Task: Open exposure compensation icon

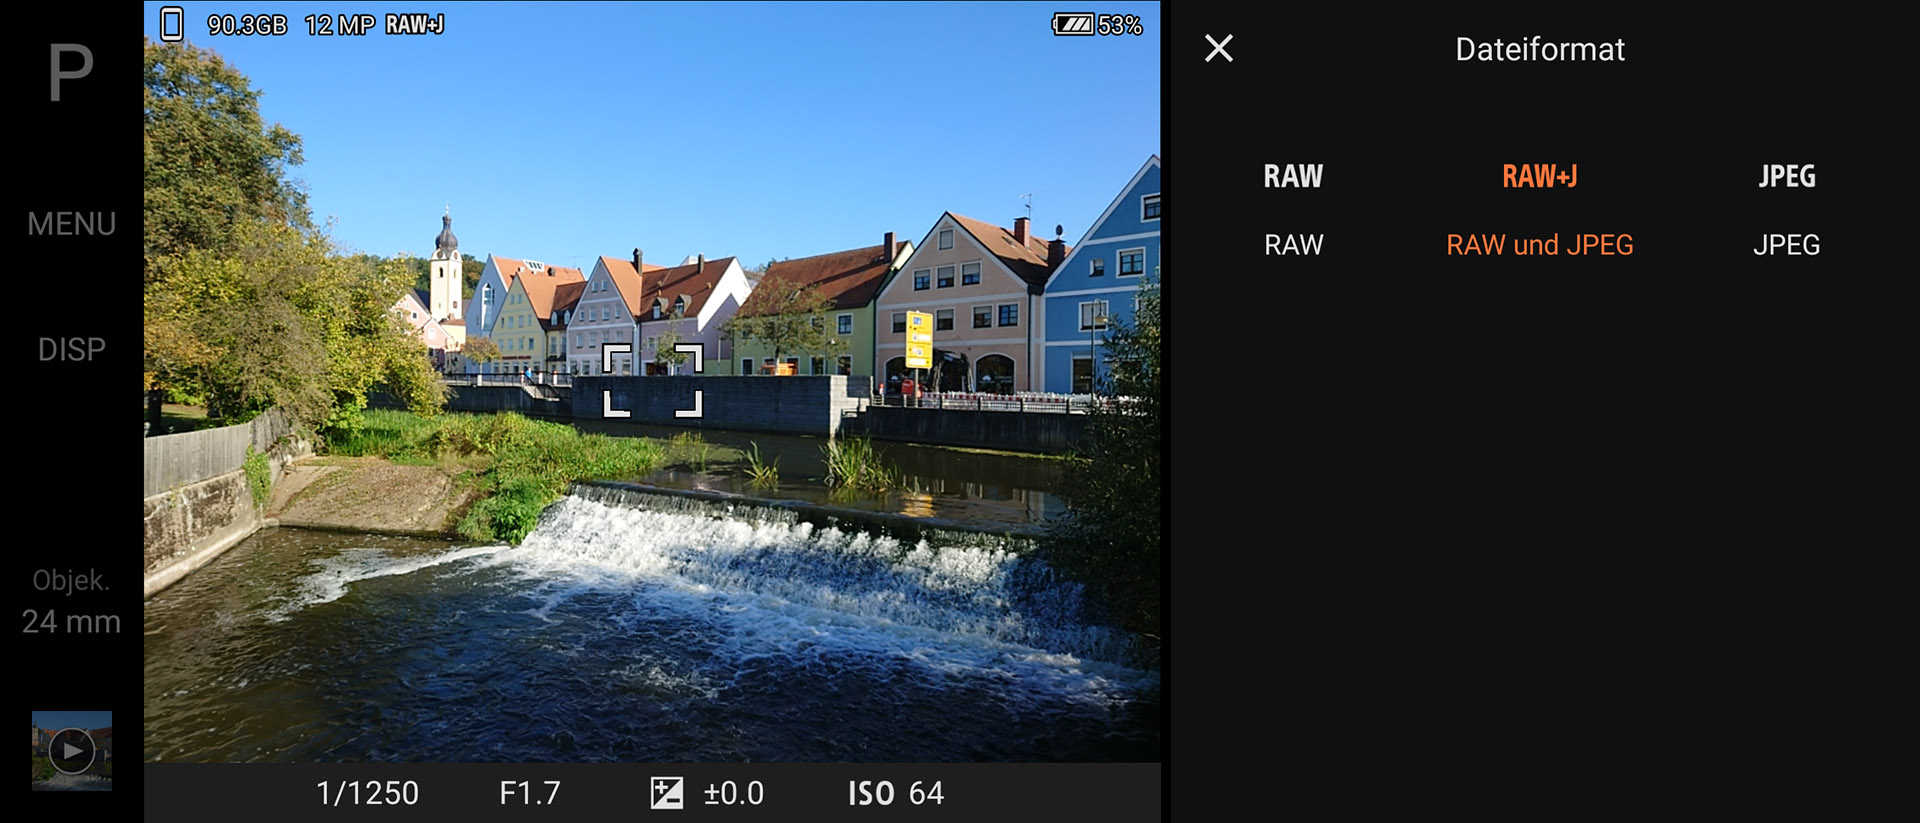Action: point(667,793)
